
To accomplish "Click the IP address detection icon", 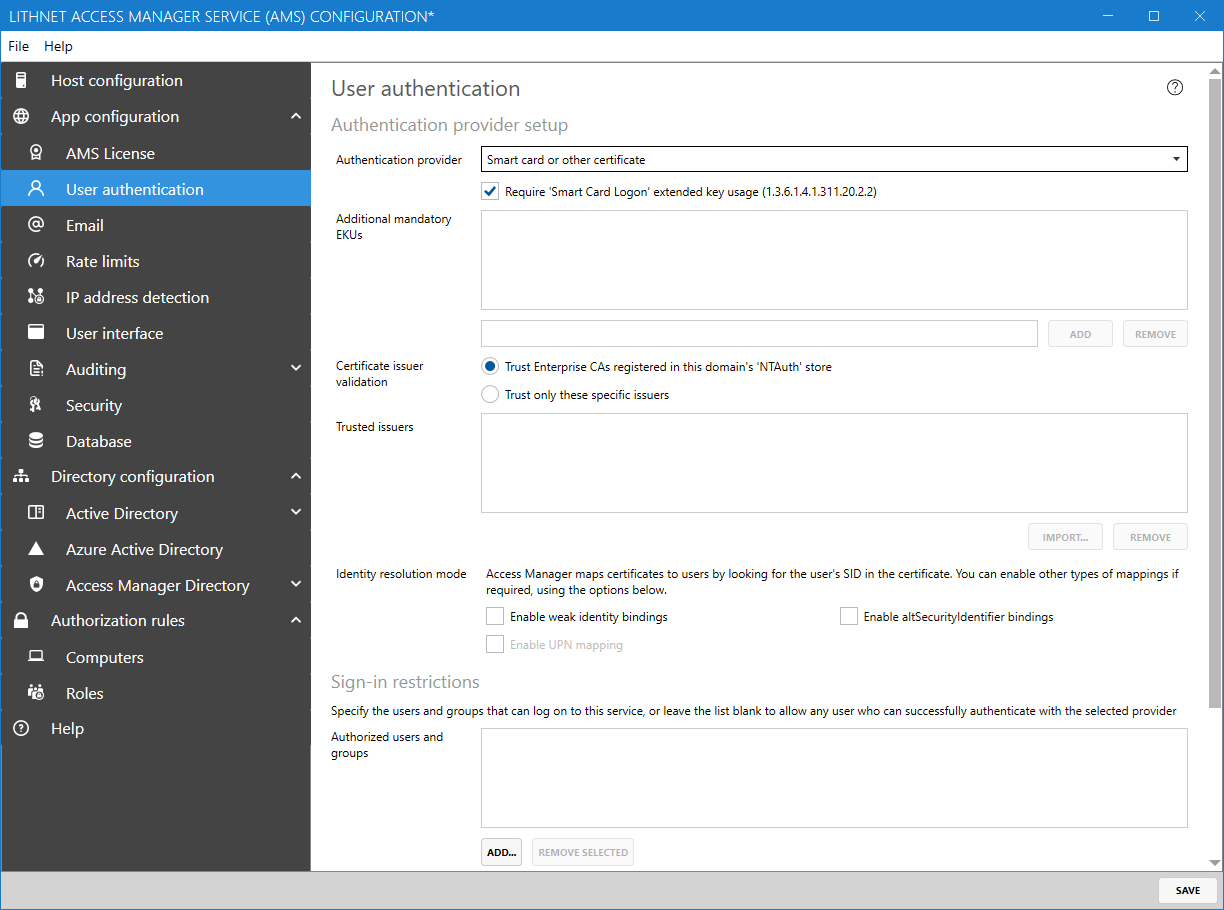I will point(36,297).
